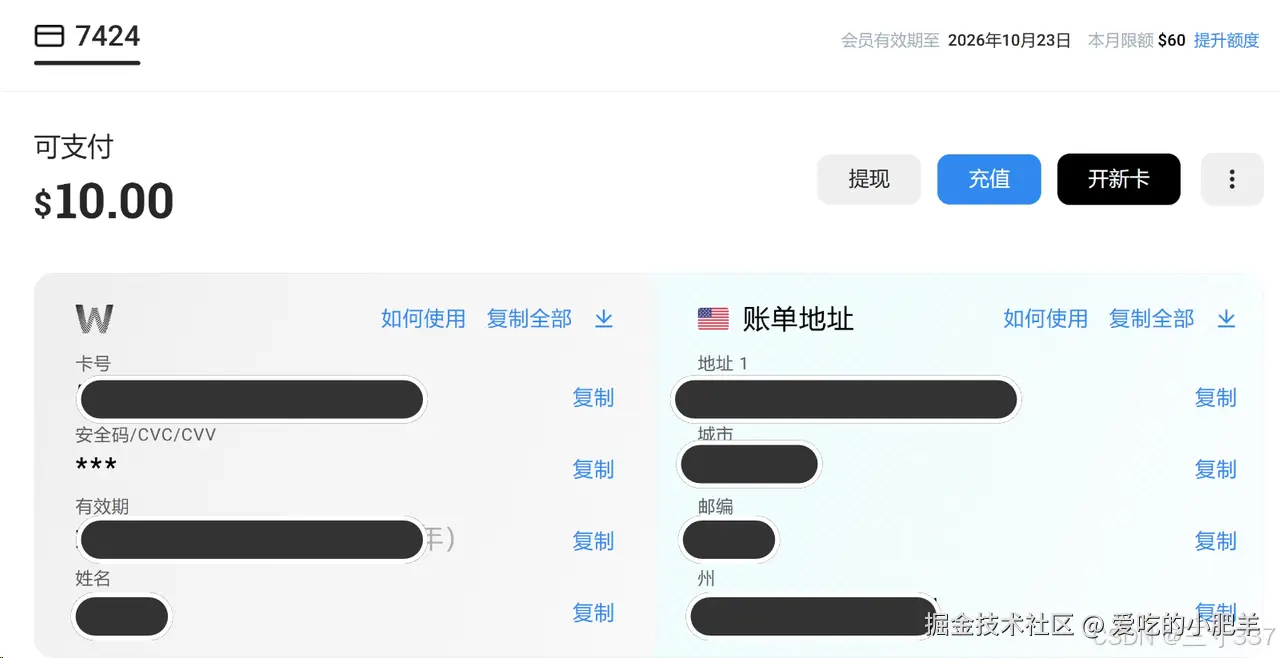Image resolution: width=1280 pixels, height=658 pixels.
Task: Click the 提升额度 link
Action: pyautogui.click(x=1226, y=40)
